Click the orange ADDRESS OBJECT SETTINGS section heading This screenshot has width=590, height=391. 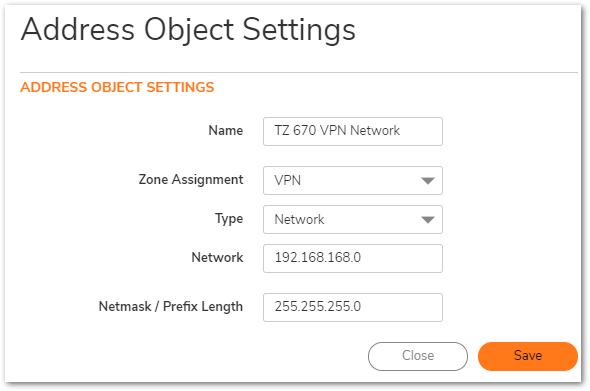click(x=117, y=87)
